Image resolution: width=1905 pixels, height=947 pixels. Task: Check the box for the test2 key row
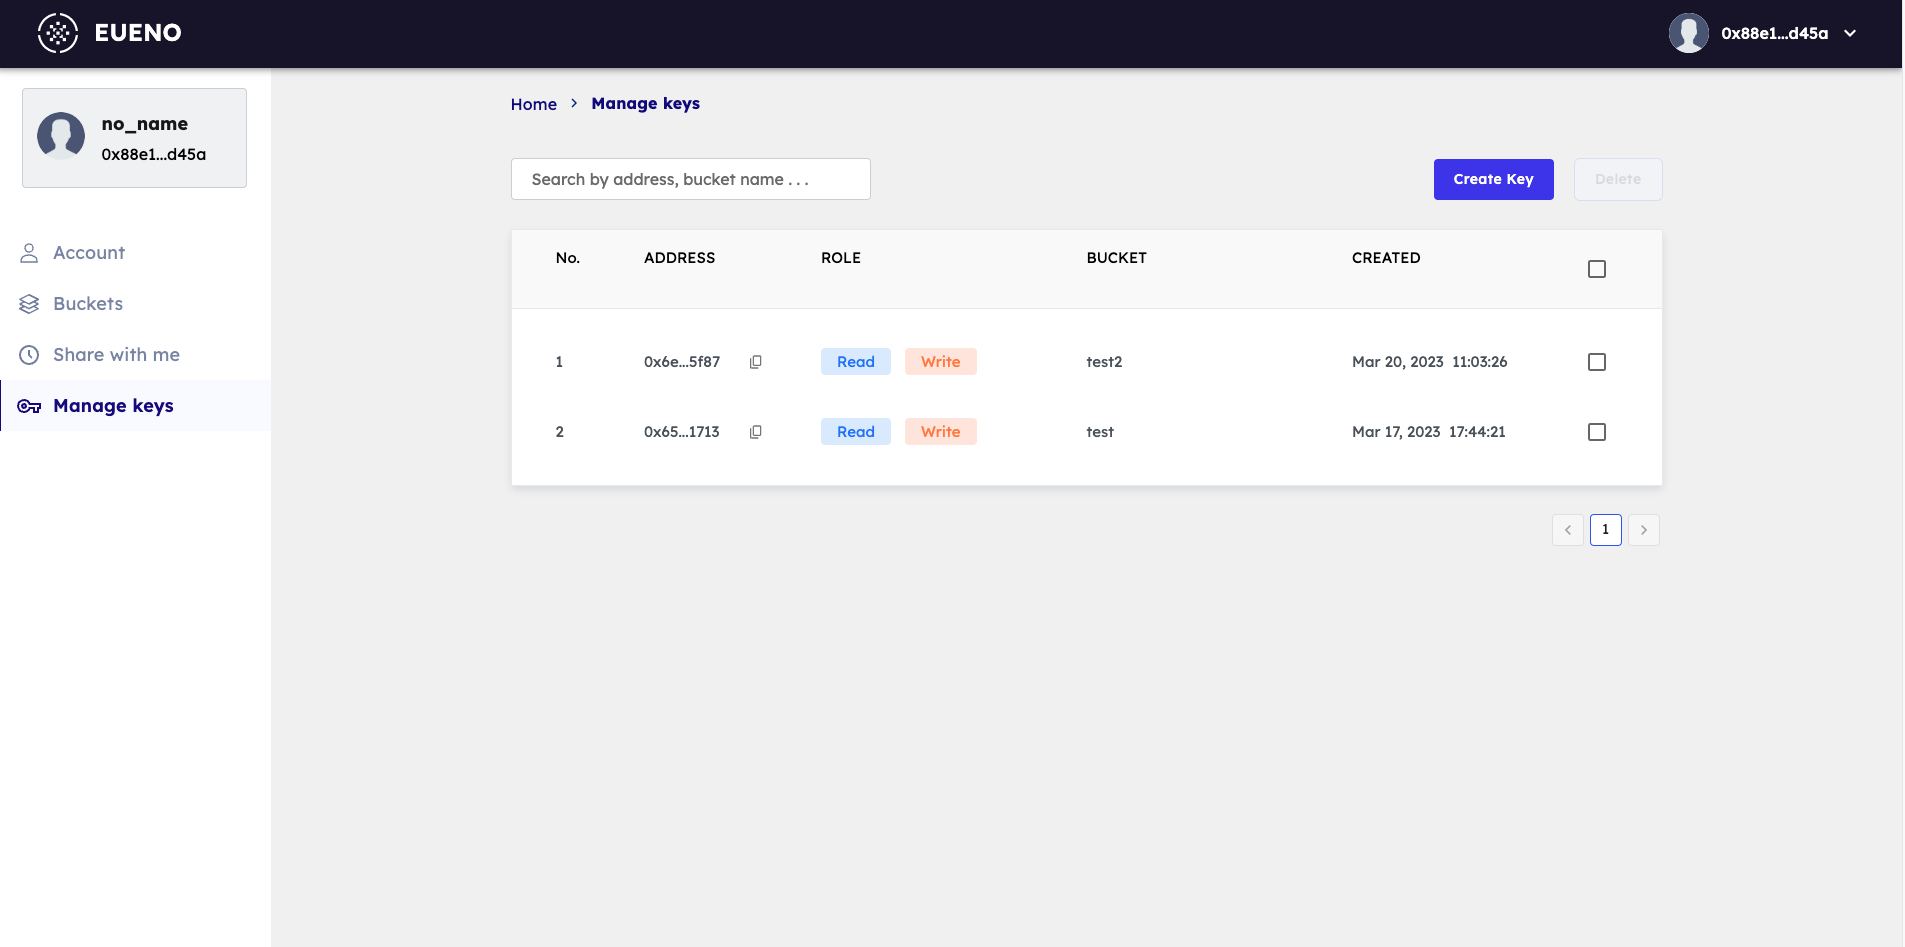point(1597,362)
